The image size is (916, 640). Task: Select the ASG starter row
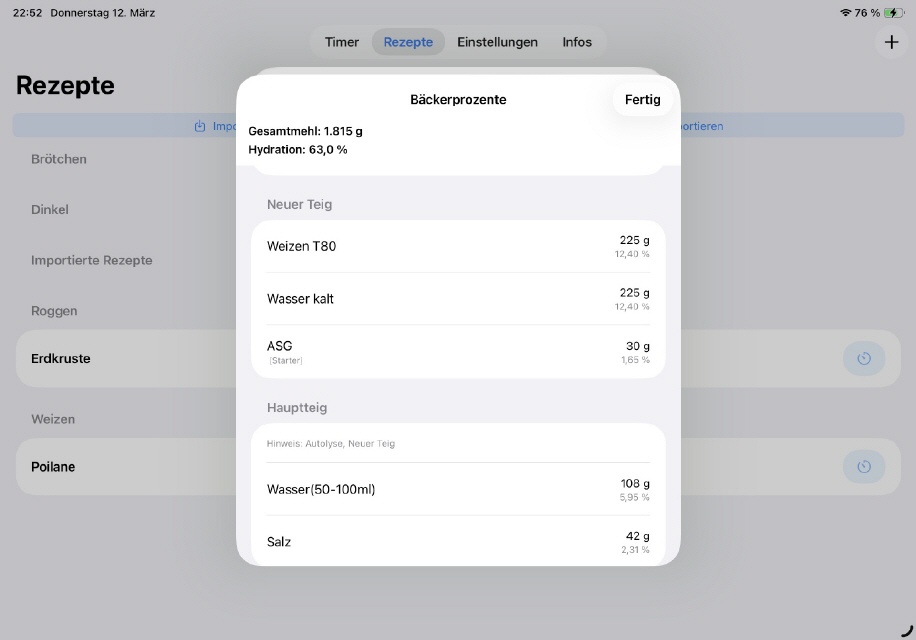[x=458, y=351]
